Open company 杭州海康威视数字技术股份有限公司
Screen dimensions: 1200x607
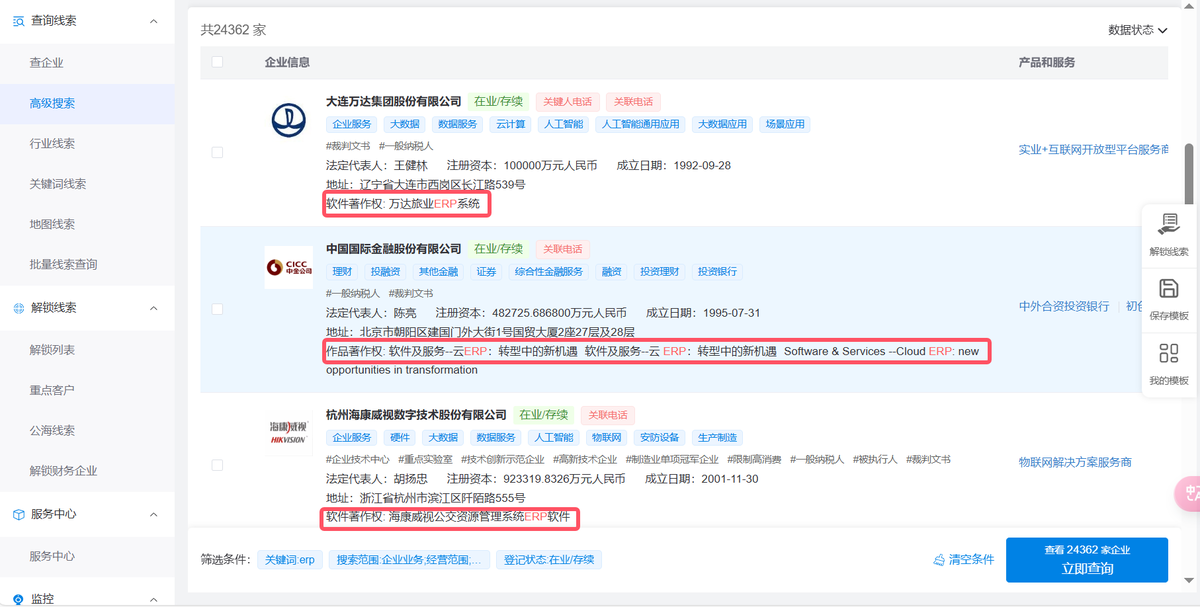pos(416,415)
